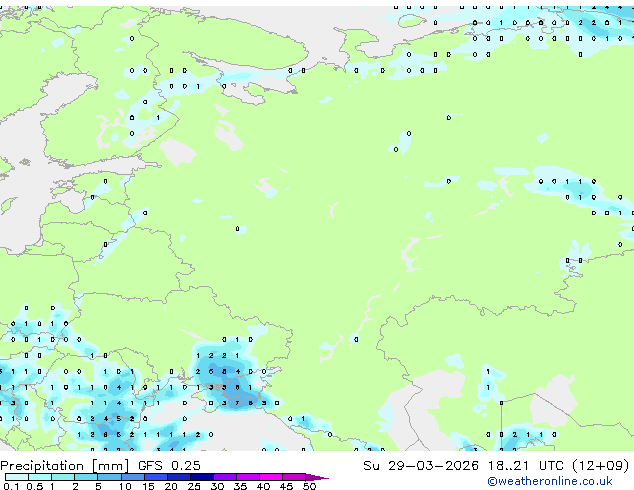
Task: Click the 'Precipitation [mm]' title text
Action: tap(65, 465)
